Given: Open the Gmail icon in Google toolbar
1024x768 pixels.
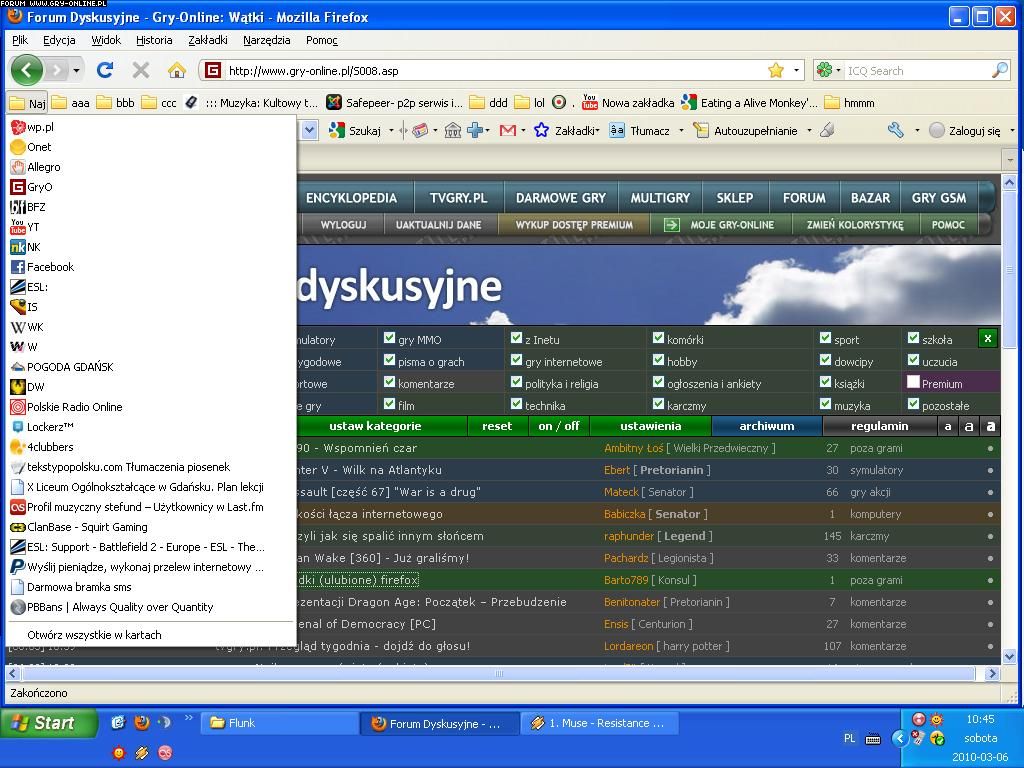Looking at the screenshot, I should (508, 130).
